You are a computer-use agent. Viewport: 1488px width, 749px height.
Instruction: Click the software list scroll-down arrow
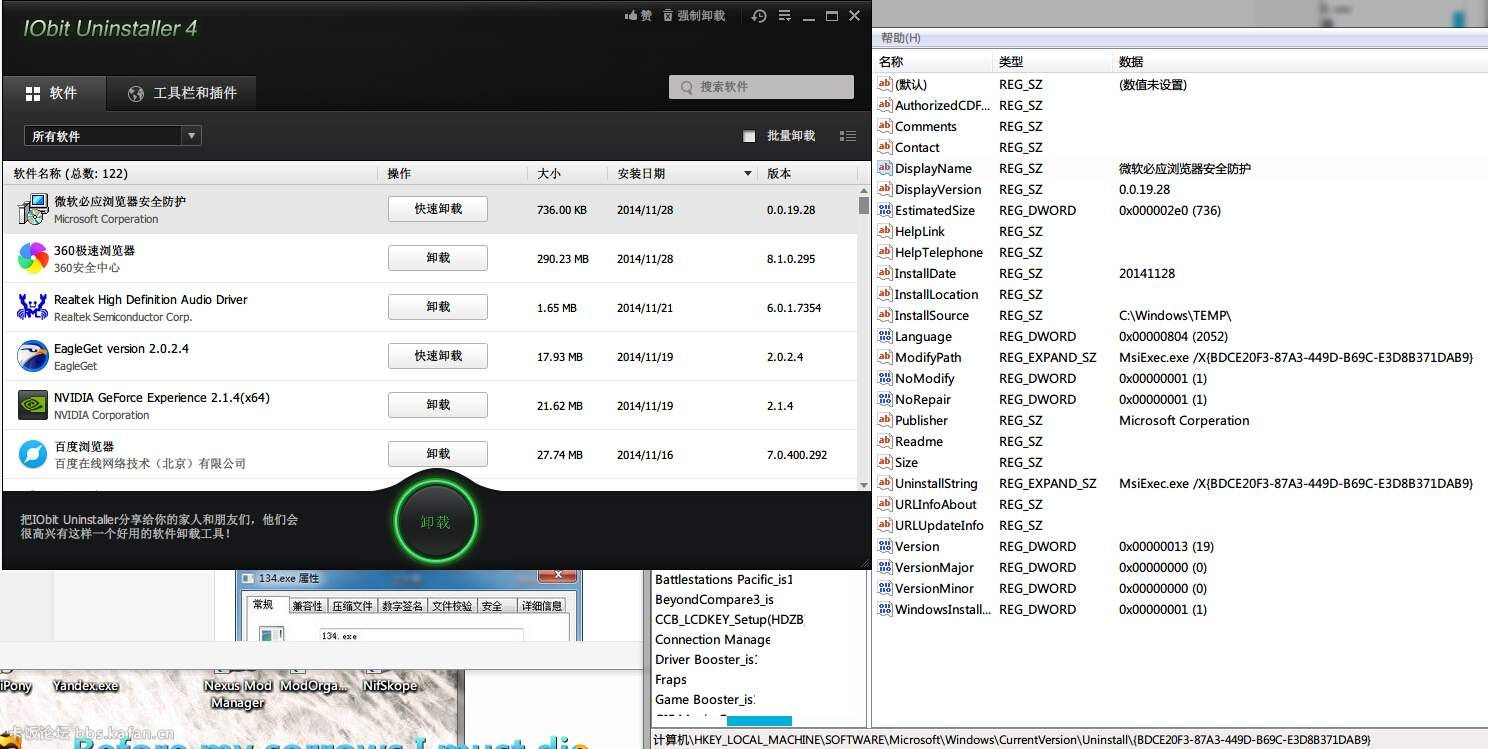[x=864, y=485]
